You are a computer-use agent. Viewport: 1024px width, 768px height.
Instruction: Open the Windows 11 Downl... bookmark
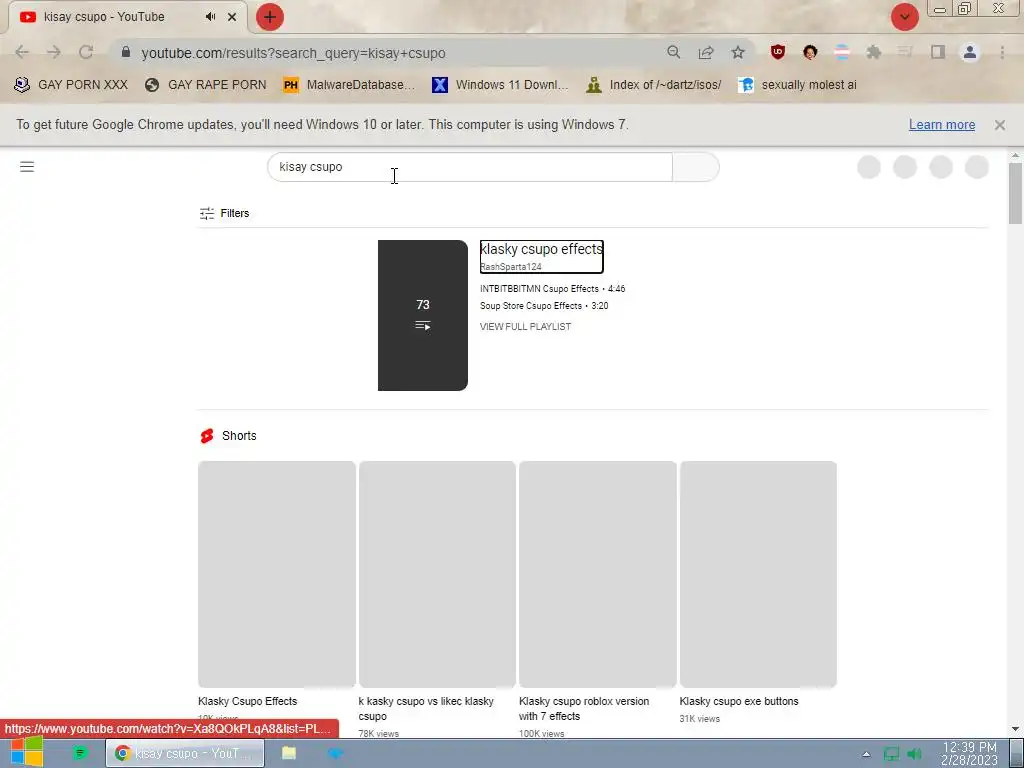(500, 85)
